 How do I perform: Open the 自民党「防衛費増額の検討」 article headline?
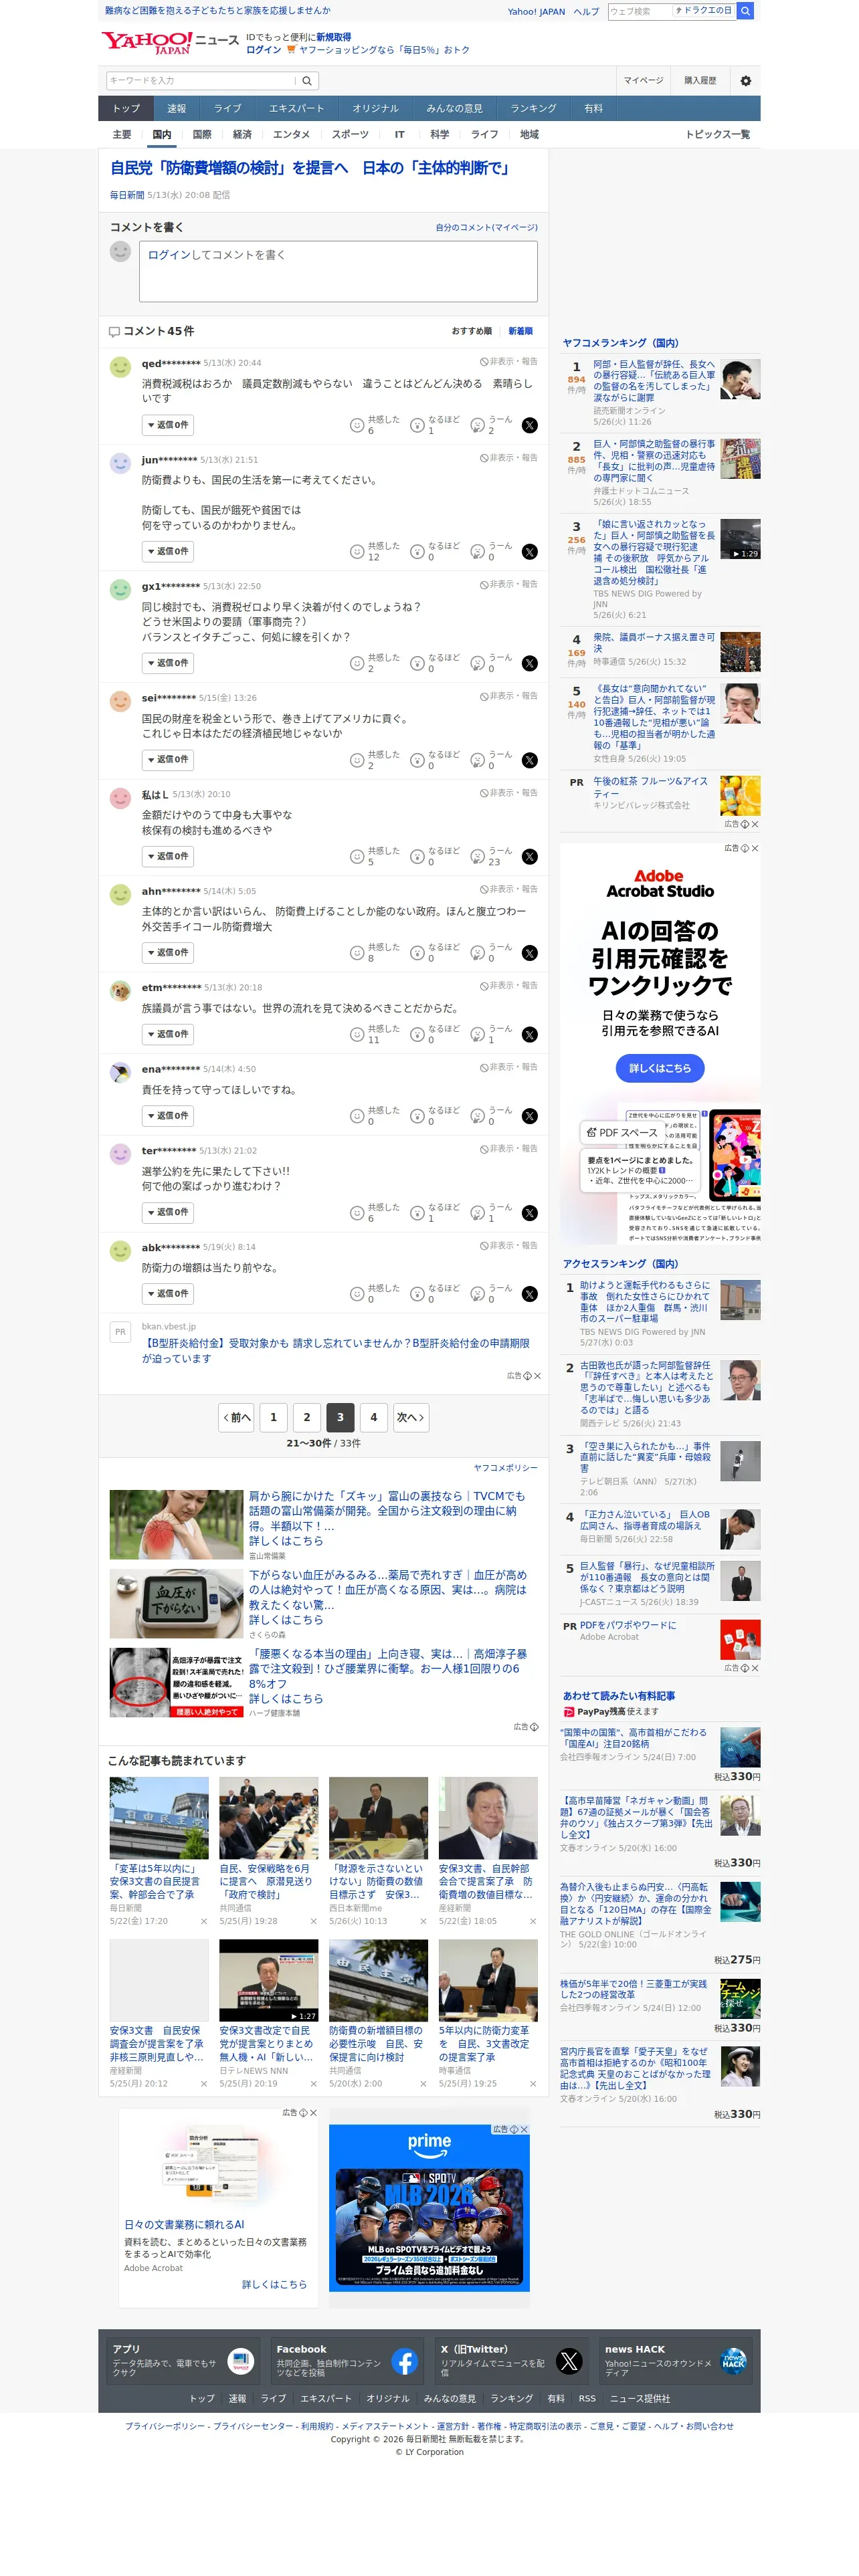[310, 168]
